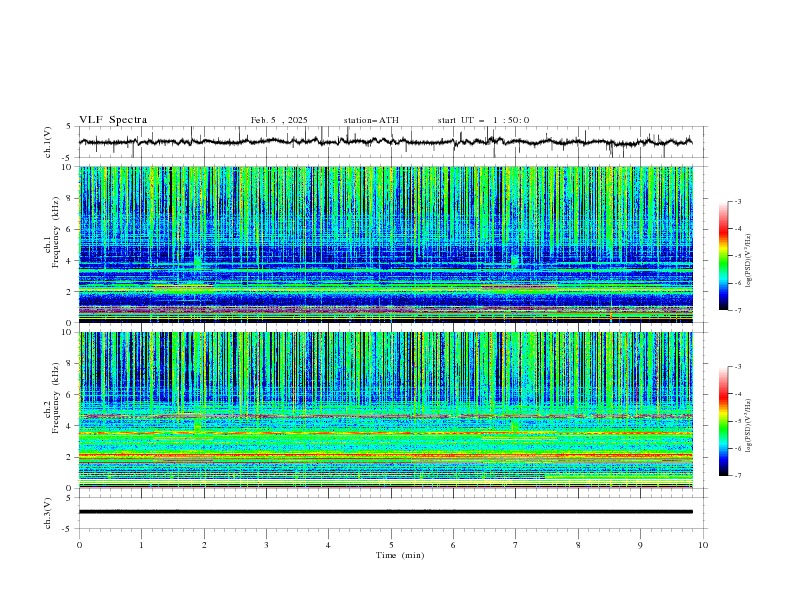Click the ch.1 PSD color scale bar
The image size is (792, 612).
723,256
